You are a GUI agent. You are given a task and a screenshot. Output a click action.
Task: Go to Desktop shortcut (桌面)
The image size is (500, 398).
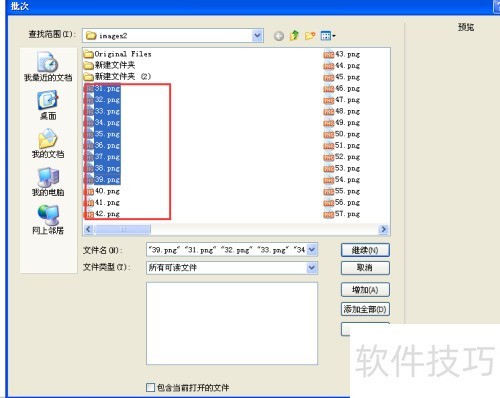pos(48,105)
